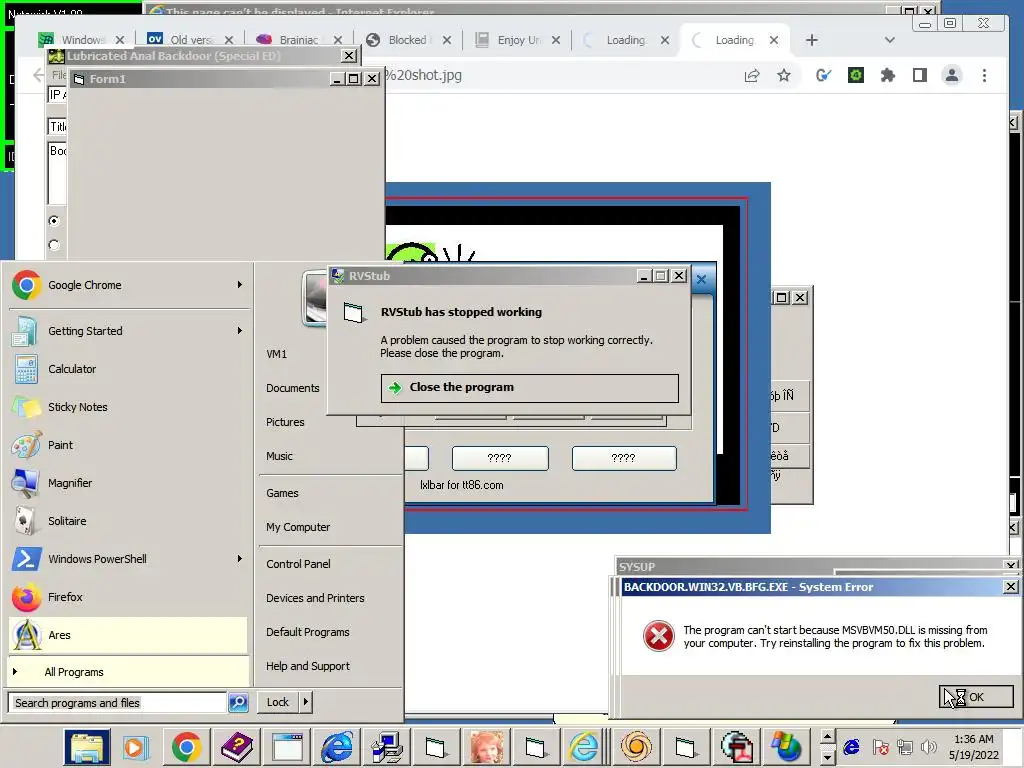The image size is (1024, 768).
Task: Focus Search programs and files box
Action: click(x=118, y=703)
